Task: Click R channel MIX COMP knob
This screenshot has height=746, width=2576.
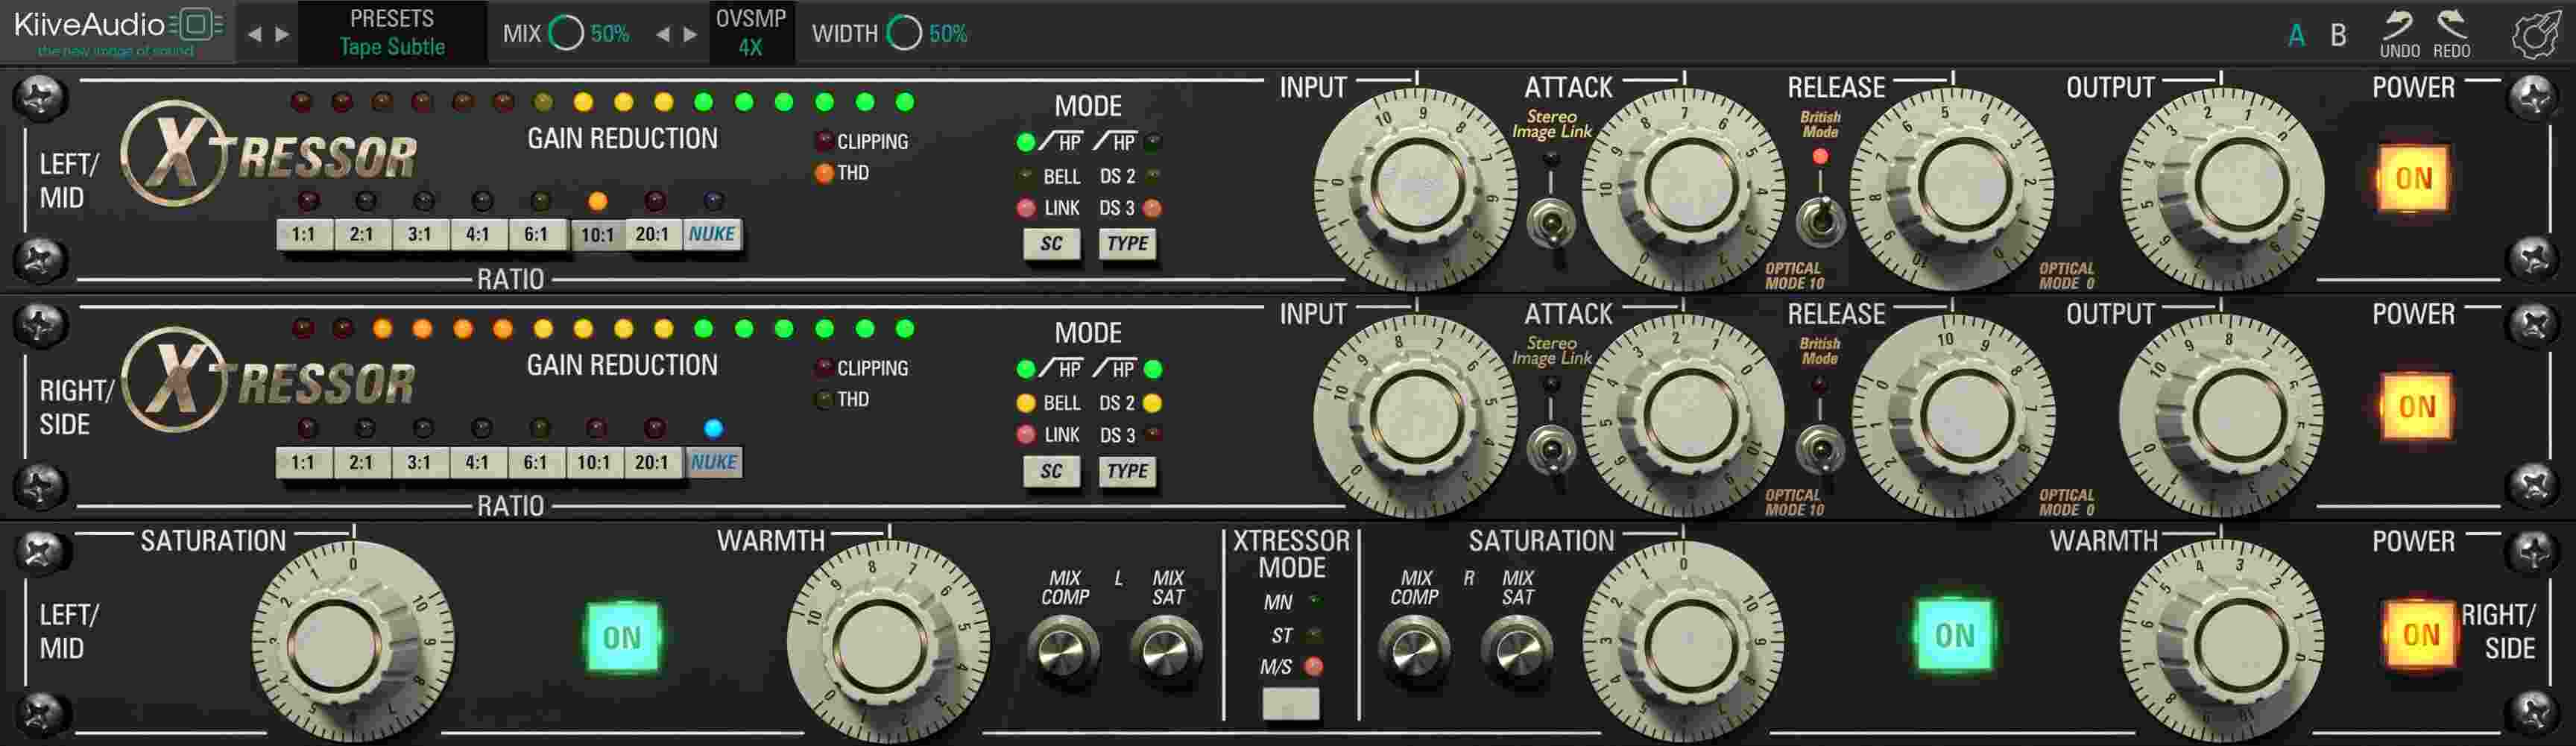Action: tap(1414, 650)
